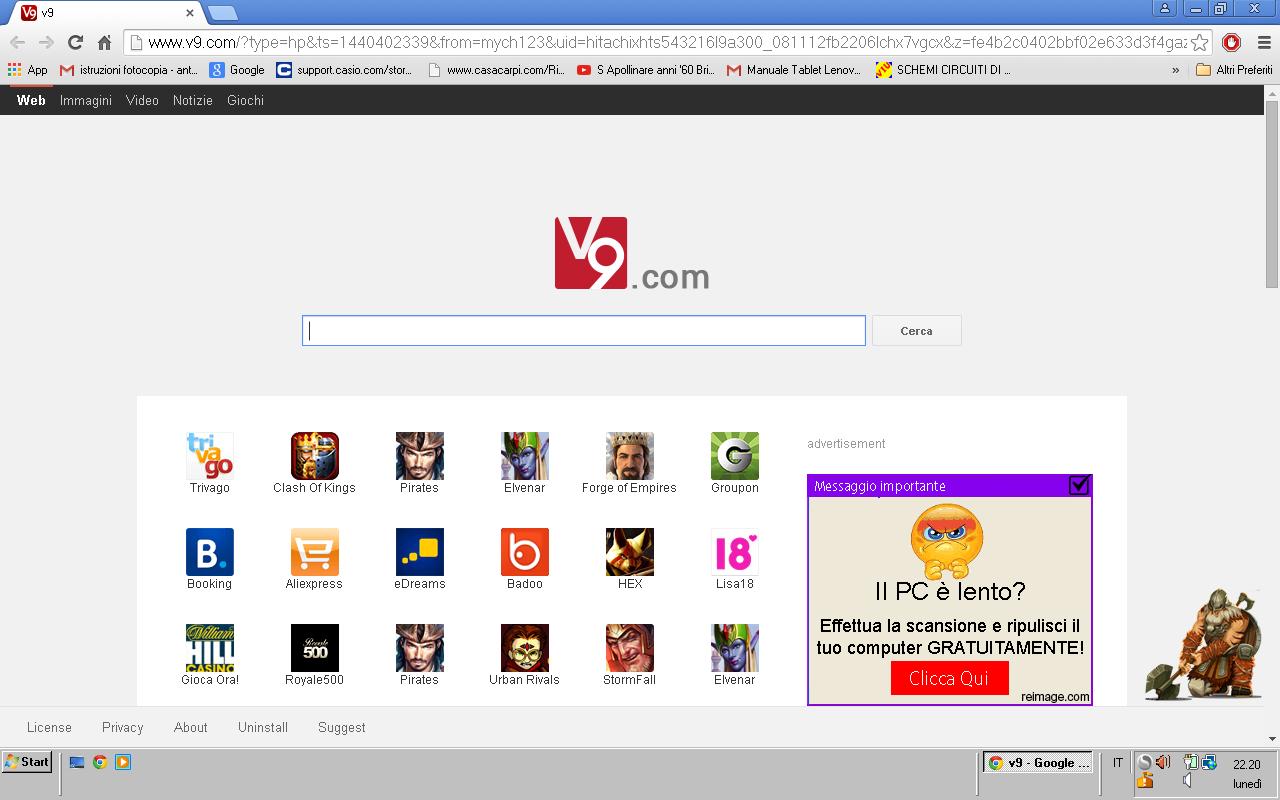The width and height of the screenshot is (1280, 800).
Task: Open the Trivago shortcut icon
Action: point(209,456)
